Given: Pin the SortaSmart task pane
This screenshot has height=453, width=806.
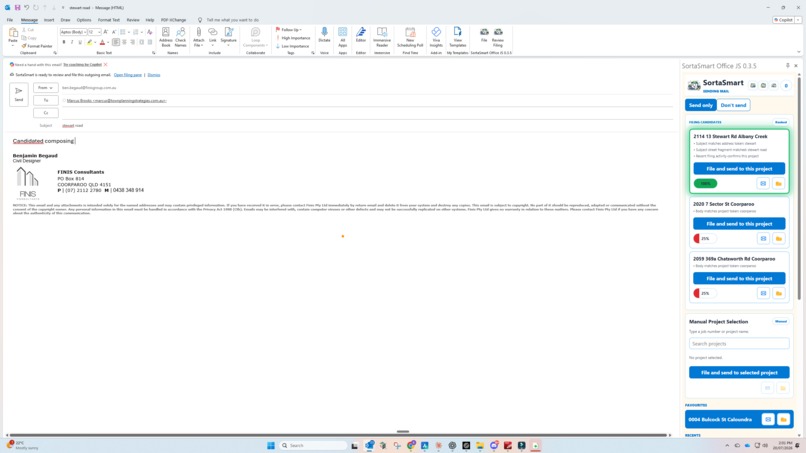Looking at the screenshot, I should pyautogui.click(x=787, y=66).
